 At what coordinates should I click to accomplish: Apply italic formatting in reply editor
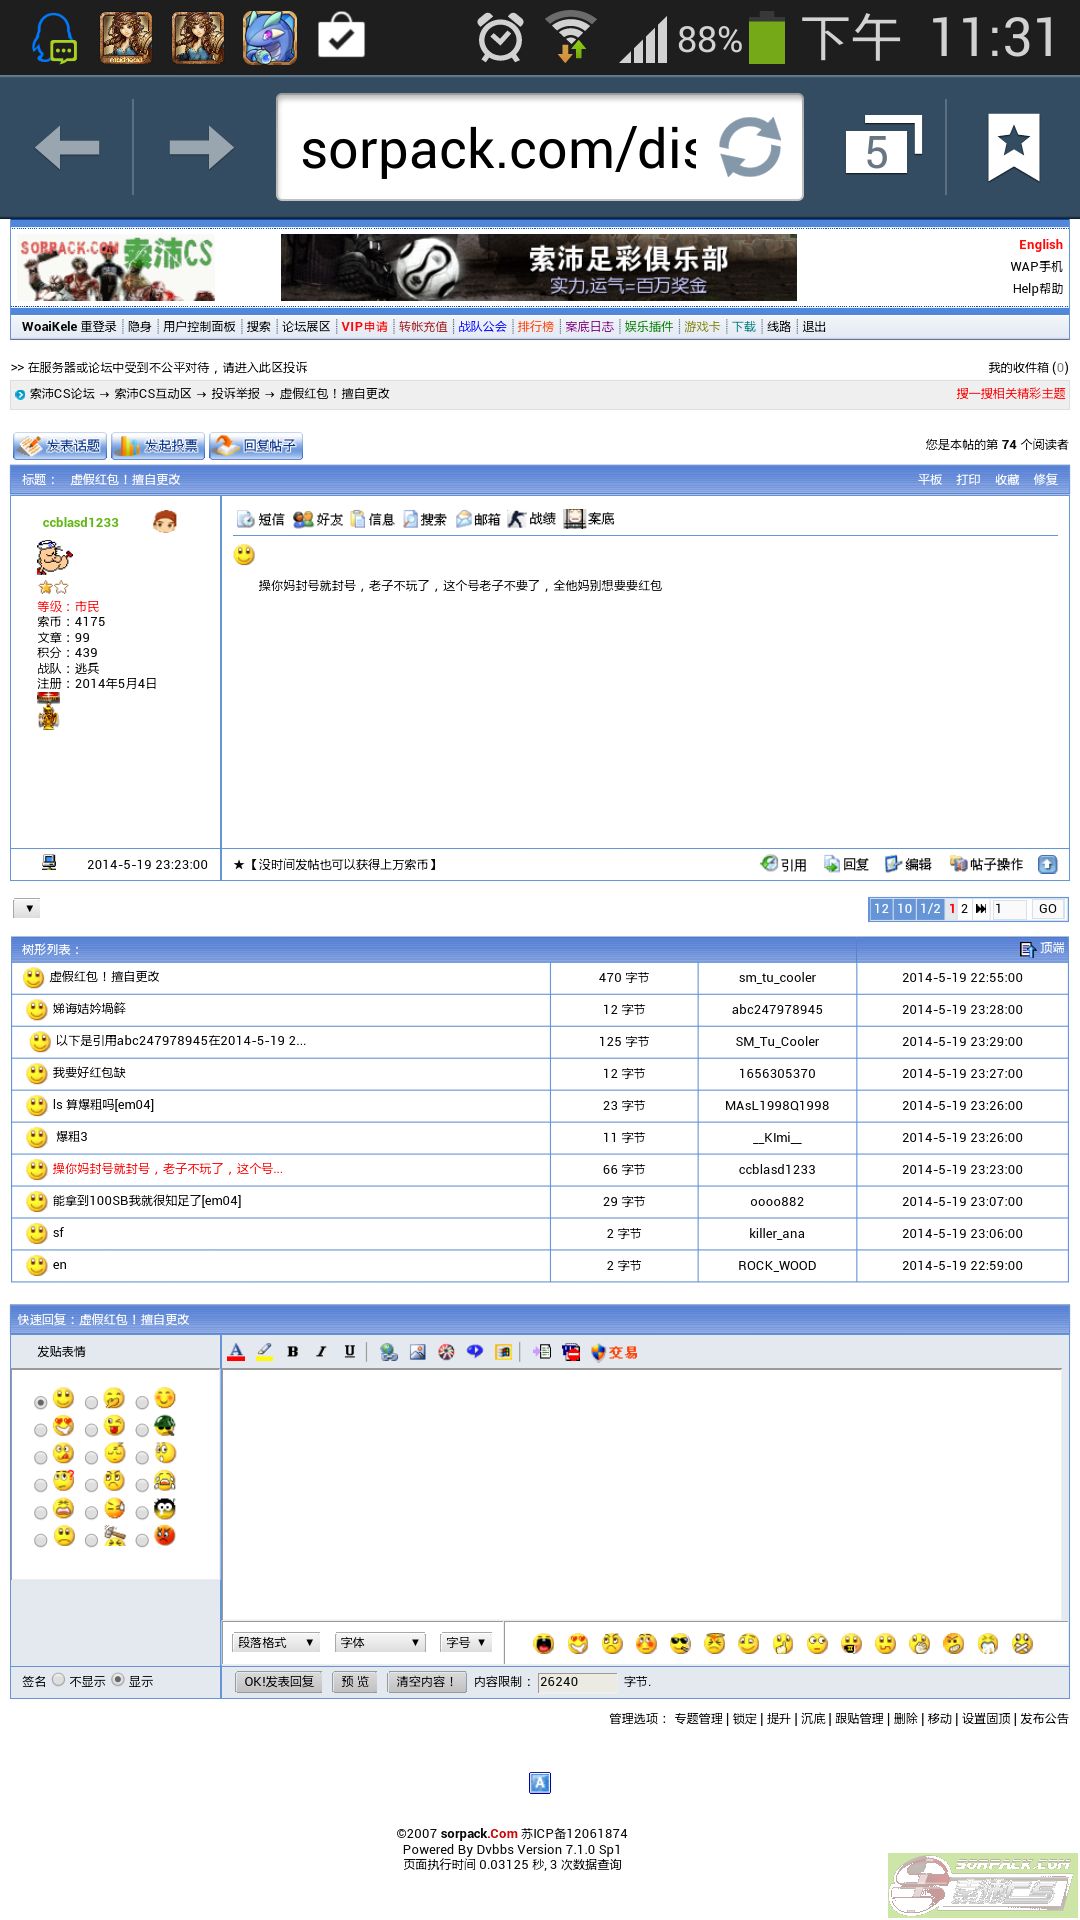click(x=321, y=1352)
